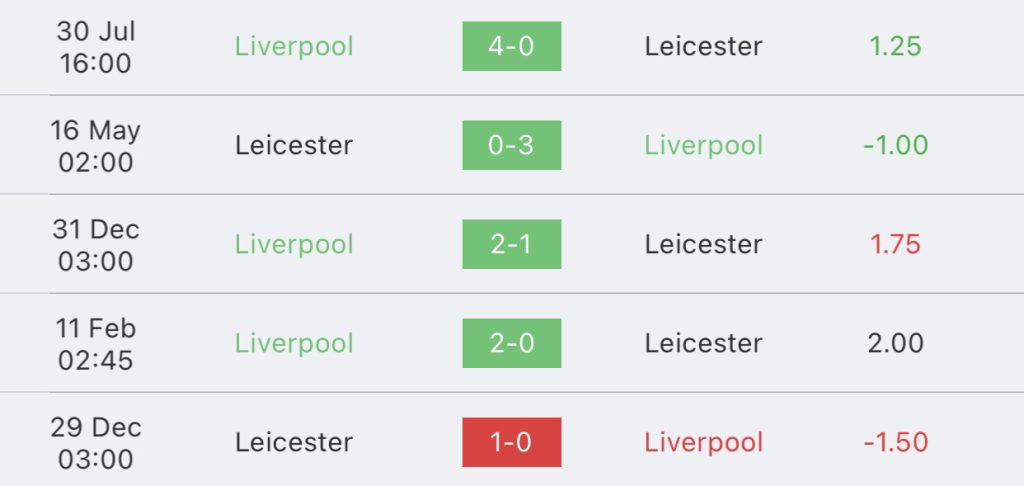Screen dimensions: 1024x486
Task: Click the green 2-1 score badge
Action: coord(511,244)
